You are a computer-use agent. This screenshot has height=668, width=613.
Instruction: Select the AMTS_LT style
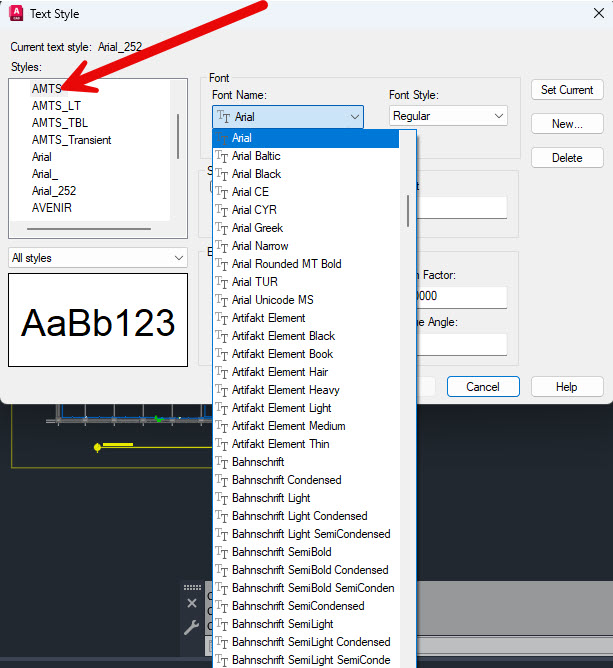[x=56, y=106]
